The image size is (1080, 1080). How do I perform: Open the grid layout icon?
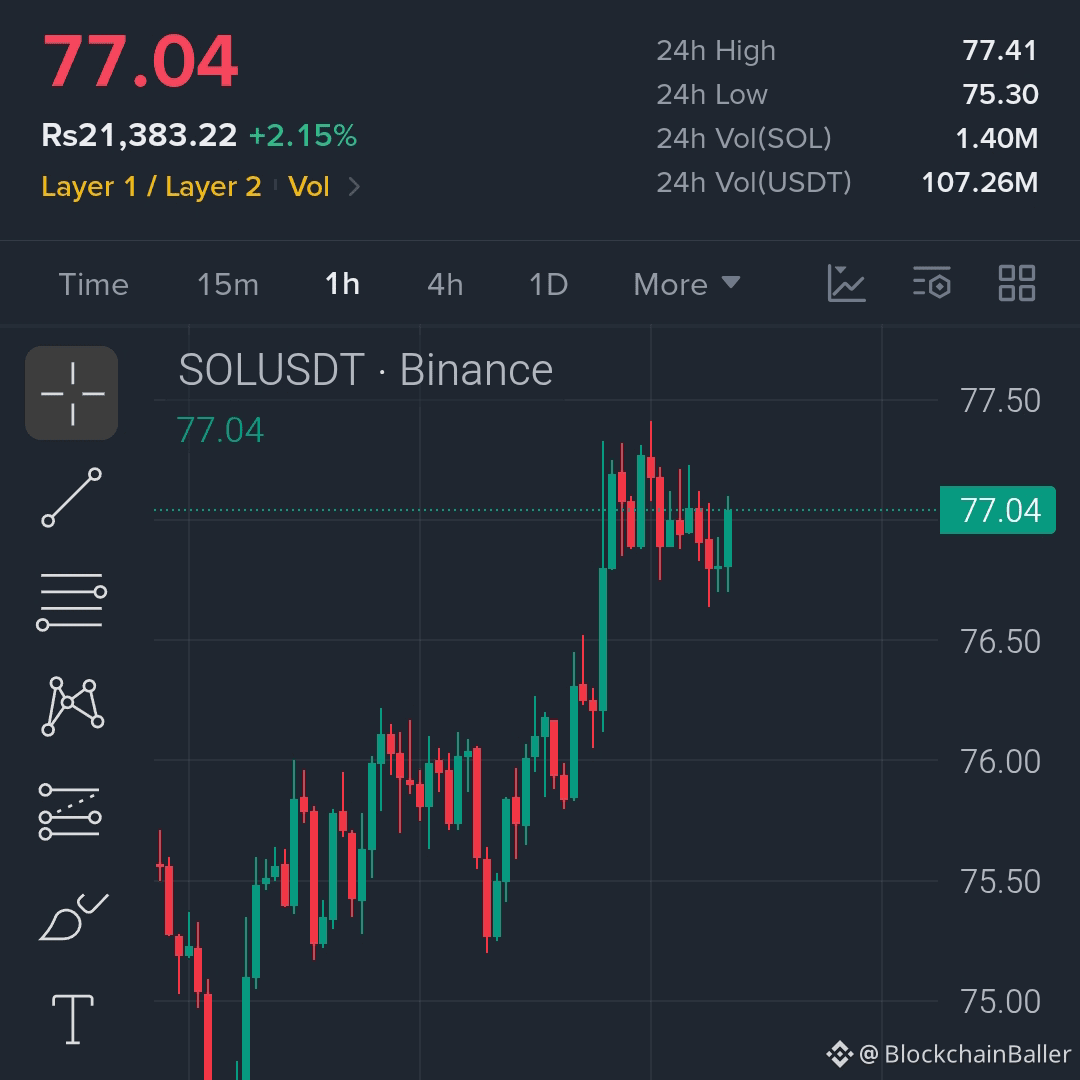[x=1017, y=283]
